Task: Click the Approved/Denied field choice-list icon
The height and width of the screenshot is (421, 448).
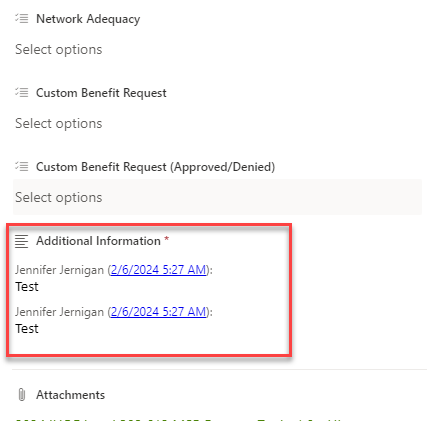Action: tap(22, 166)
